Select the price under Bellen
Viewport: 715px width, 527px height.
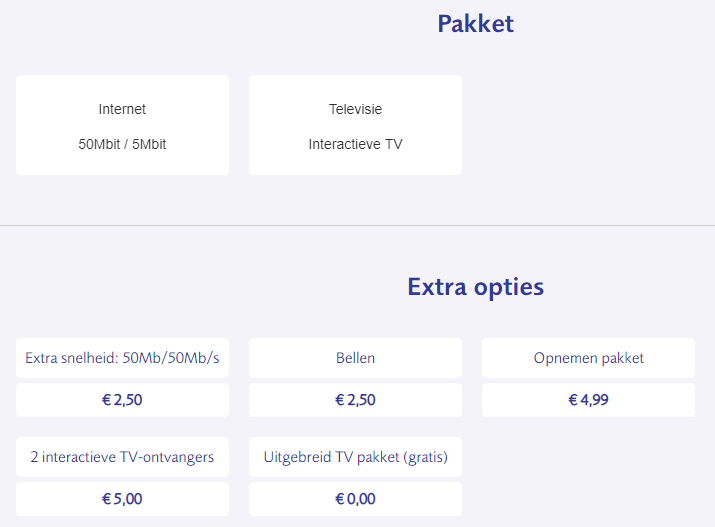coord(355,400)
